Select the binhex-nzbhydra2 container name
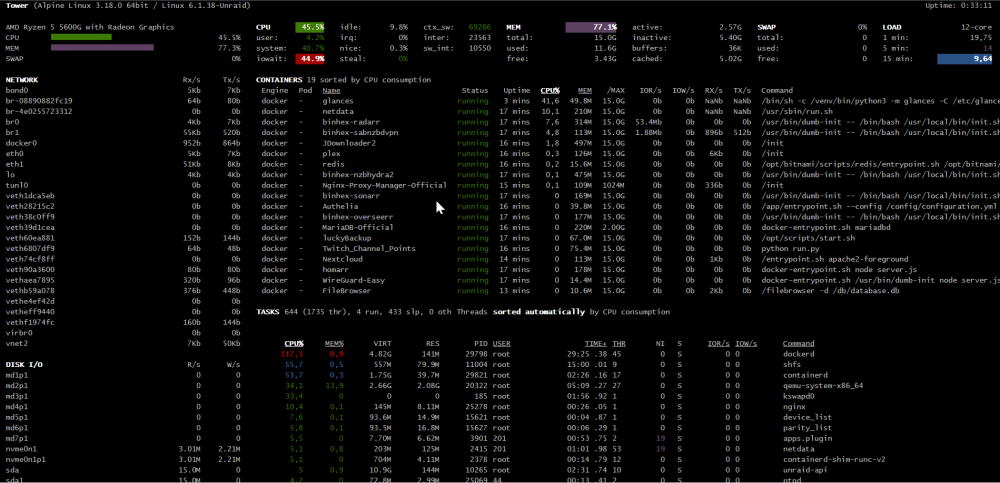 (357, 175)
